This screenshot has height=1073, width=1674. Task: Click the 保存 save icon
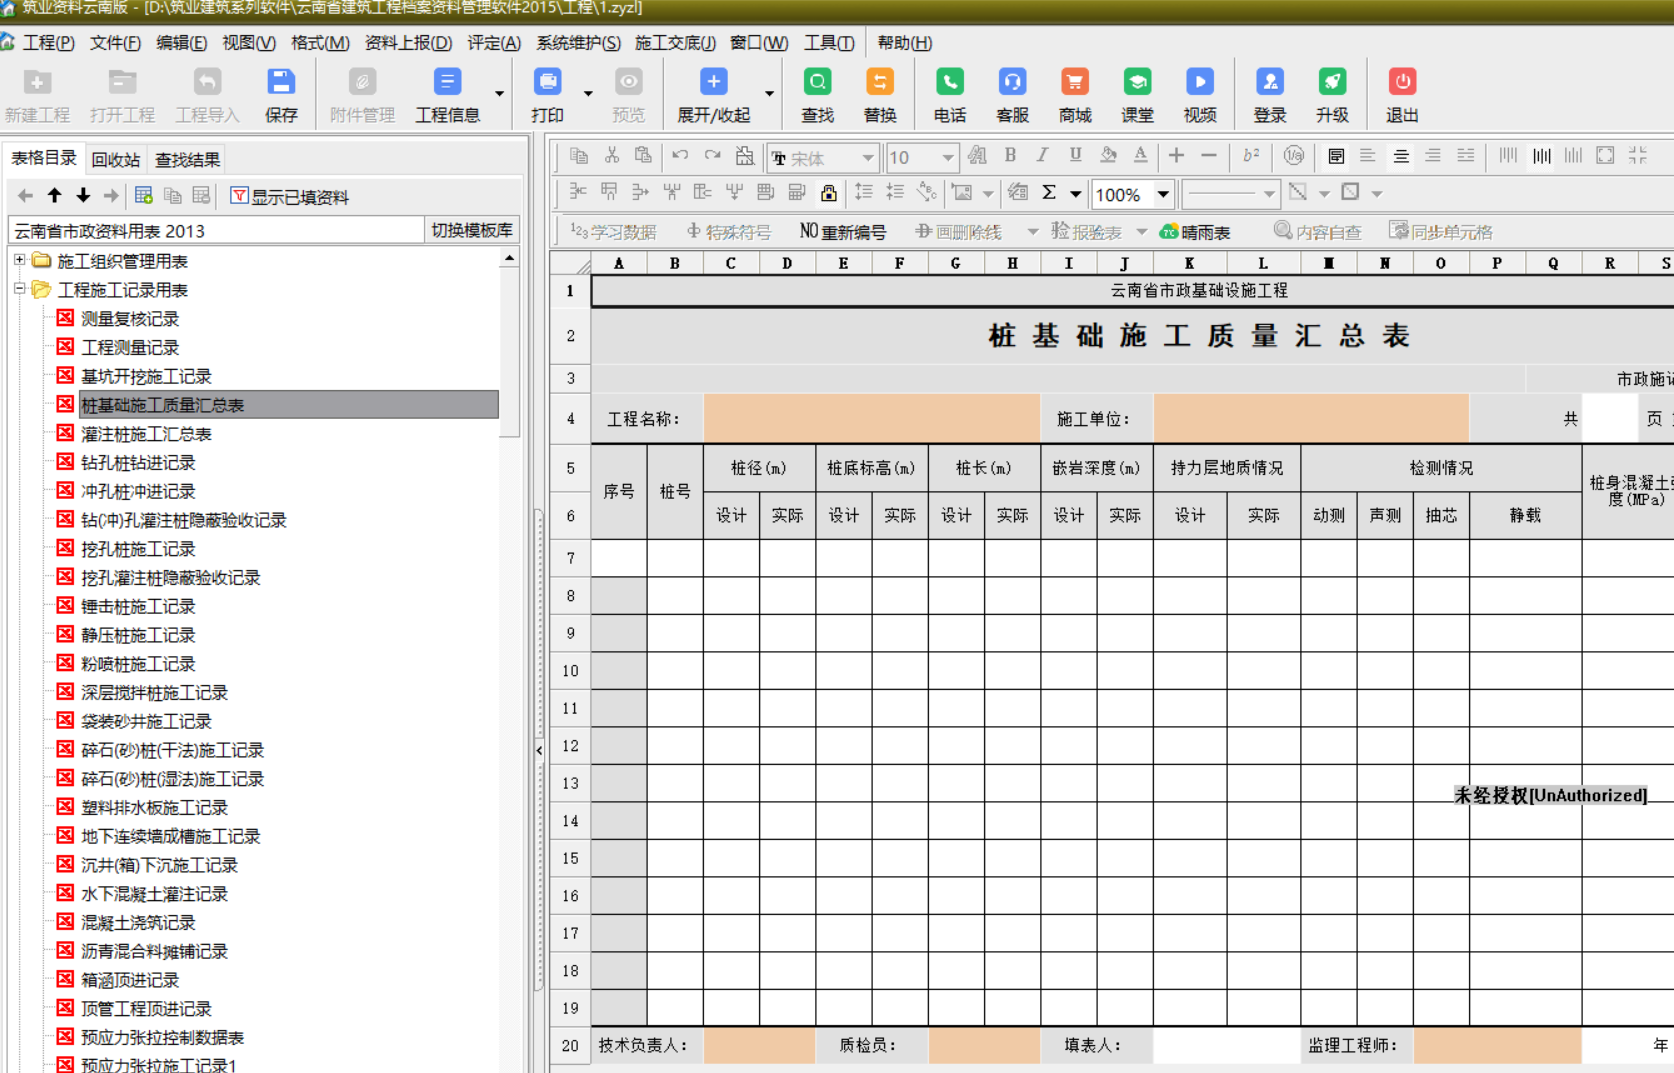[281, 83]
